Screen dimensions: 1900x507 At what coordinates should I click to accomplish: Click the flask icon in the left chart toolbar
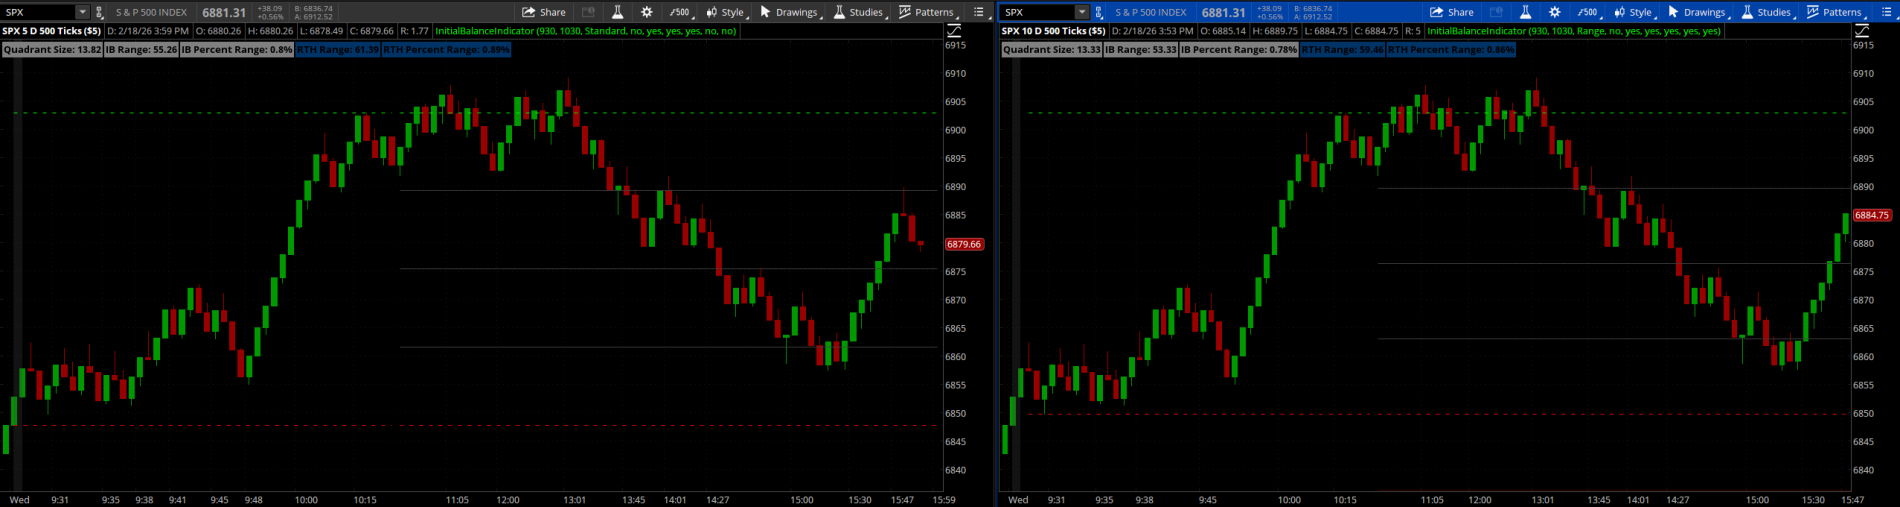click(x=617, y=12)
